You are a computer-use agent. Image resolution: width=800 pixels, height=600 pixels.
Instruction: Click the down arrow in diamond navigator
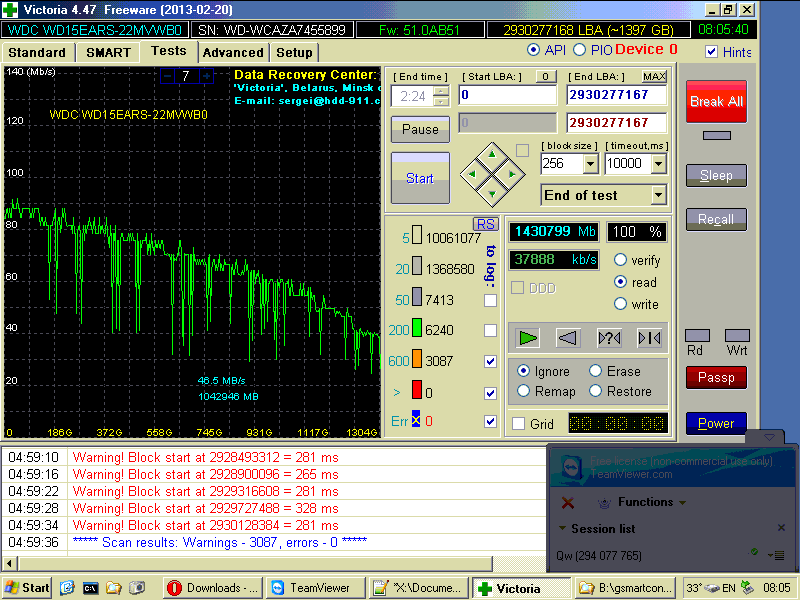point(492,194)
